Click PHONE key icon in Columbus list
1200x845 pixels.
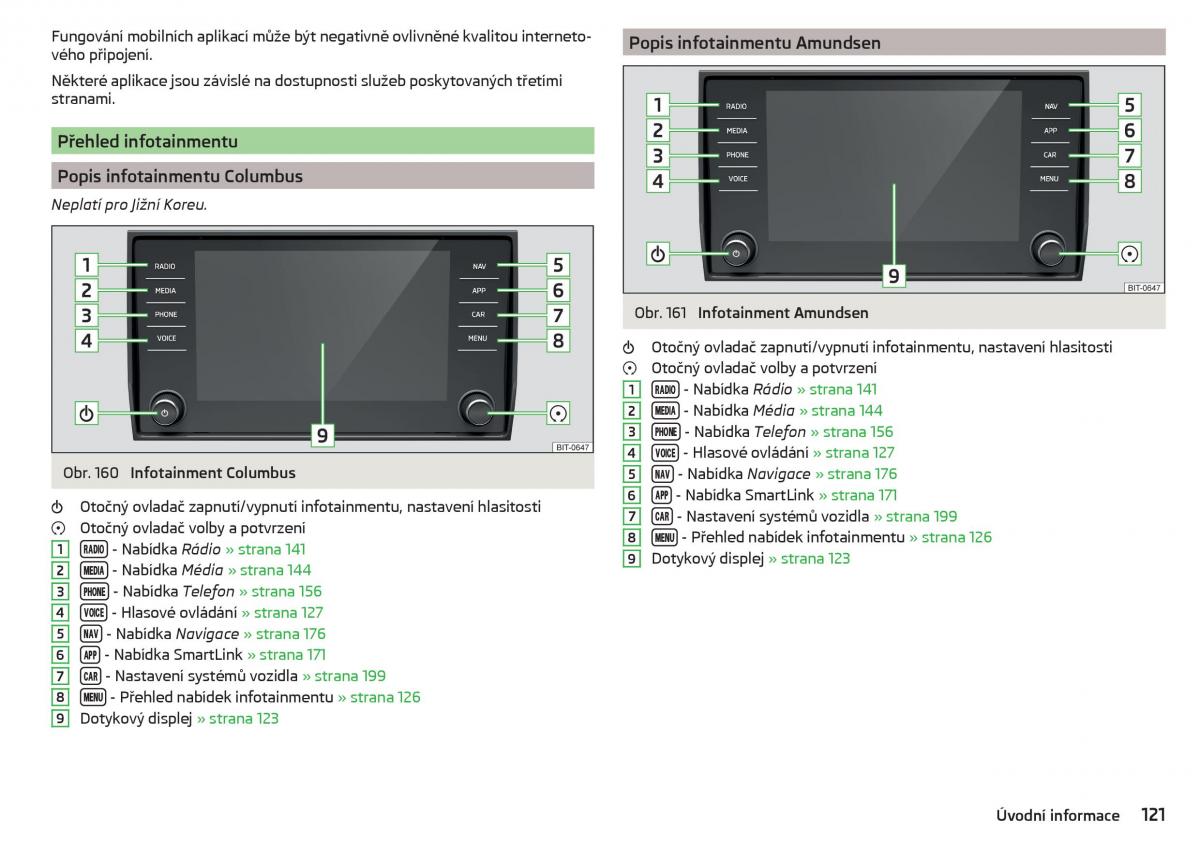pyautogui.click(x=94, y=591)
